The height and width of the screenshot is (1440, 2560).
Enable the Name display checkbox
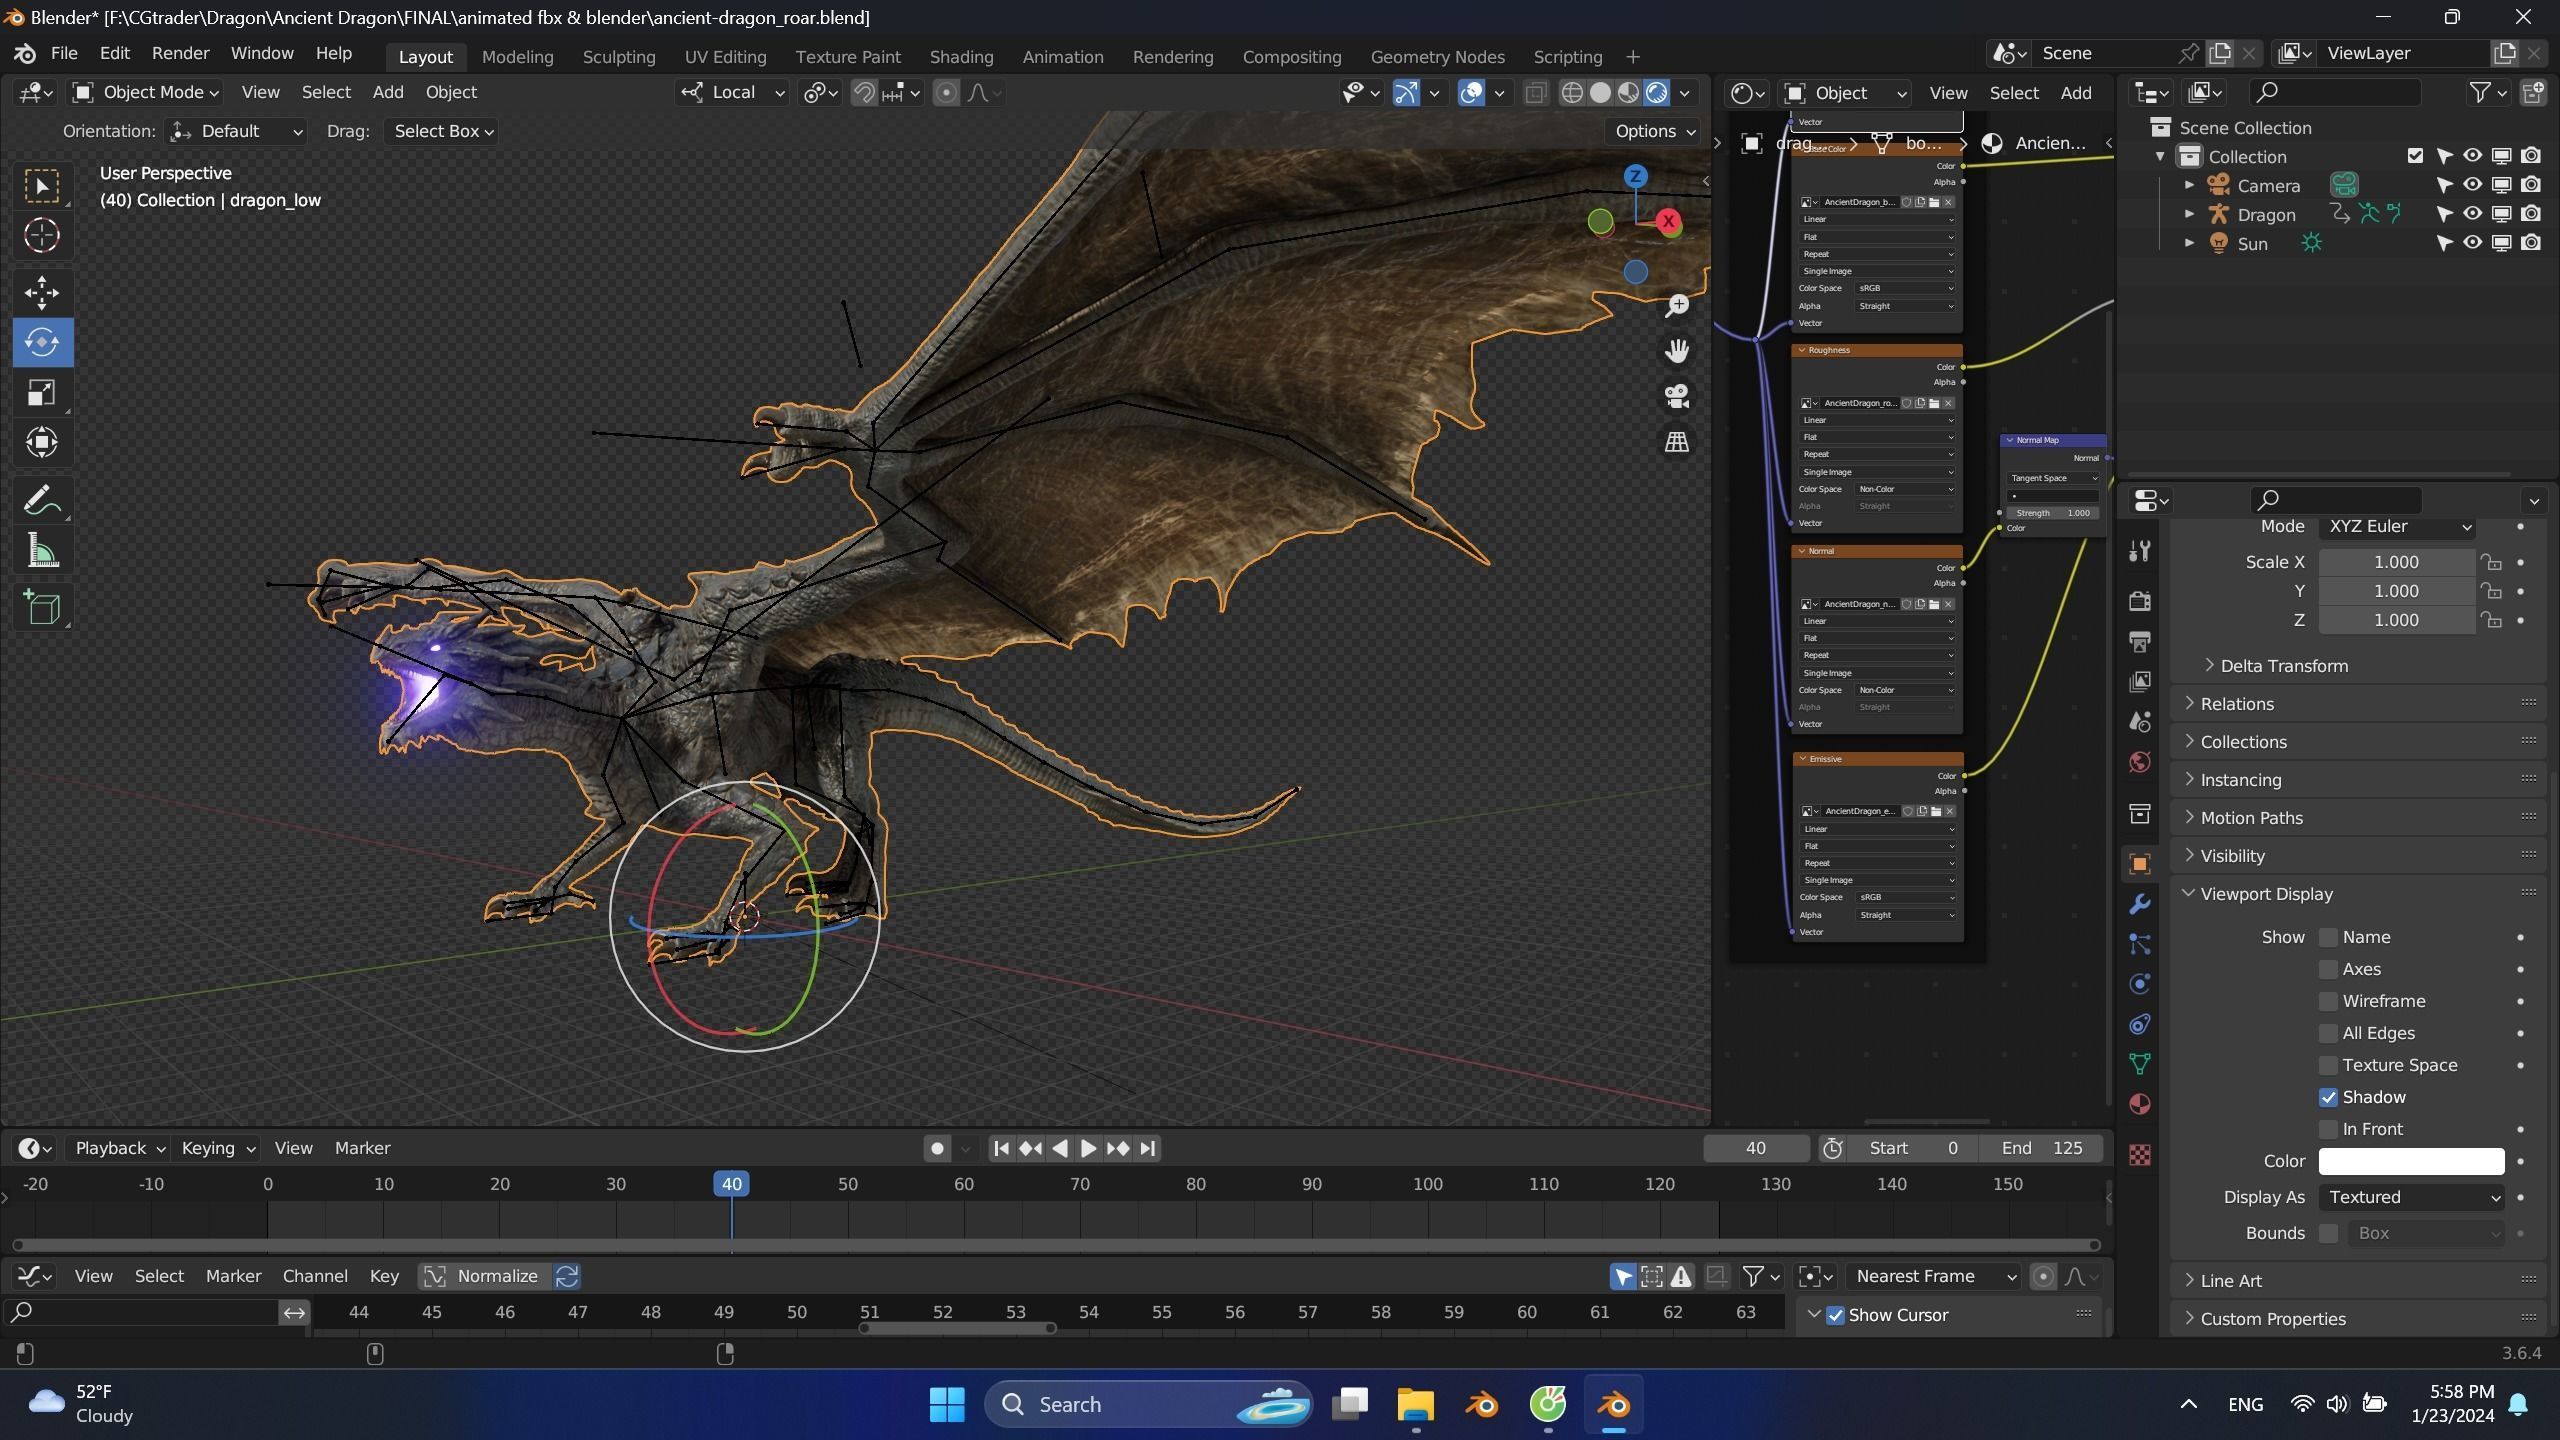[2329, 937]
